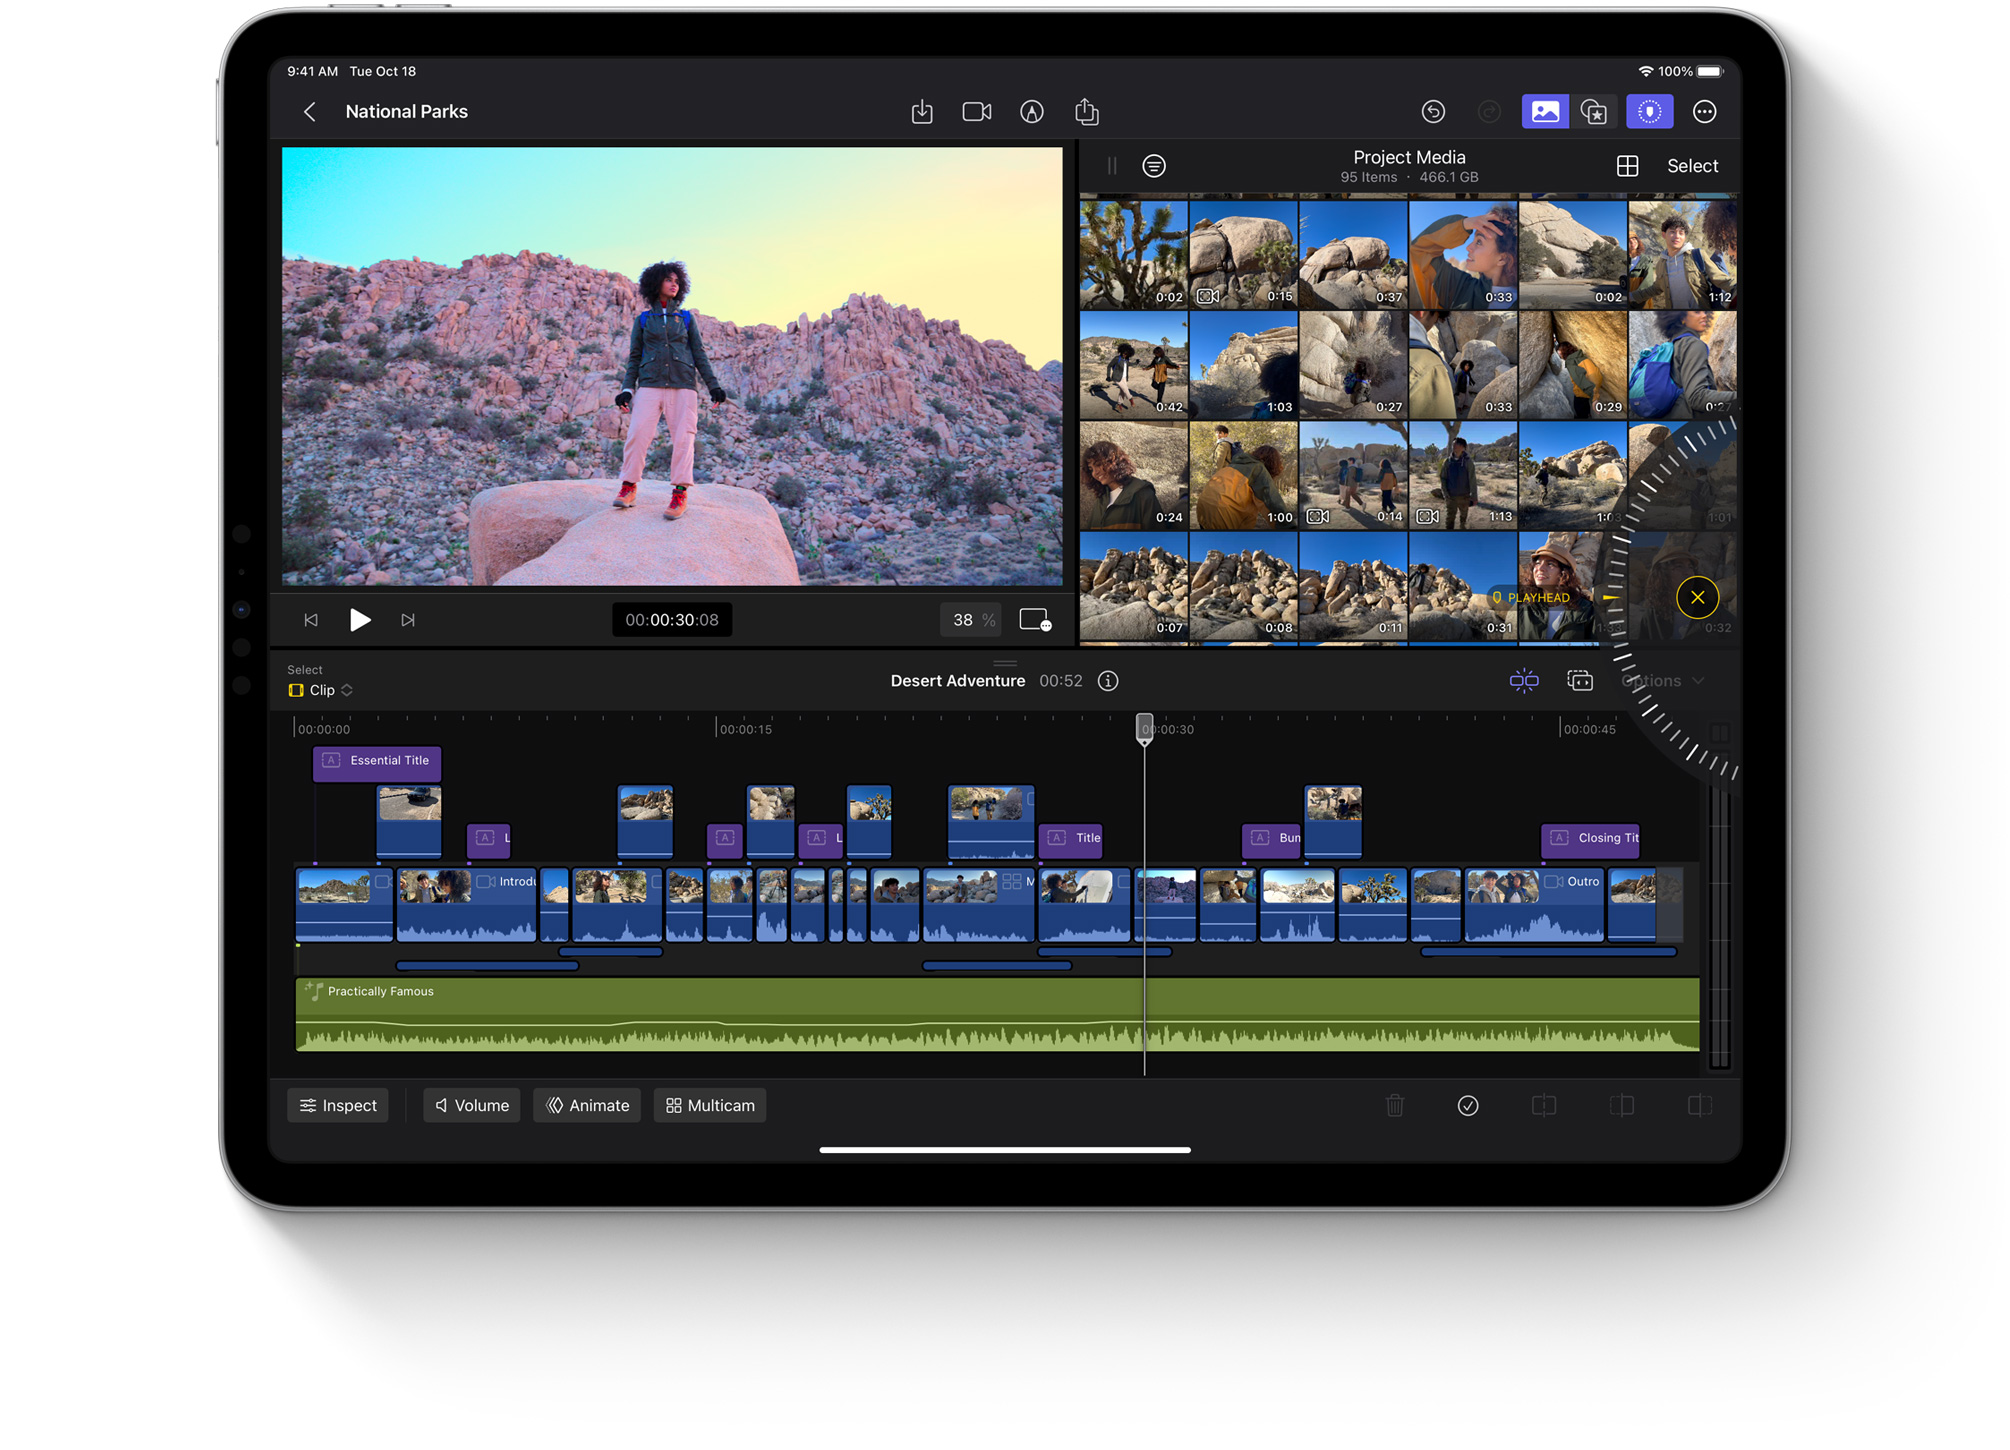
Task: Click the undo icon
Action: point(1433,112)
